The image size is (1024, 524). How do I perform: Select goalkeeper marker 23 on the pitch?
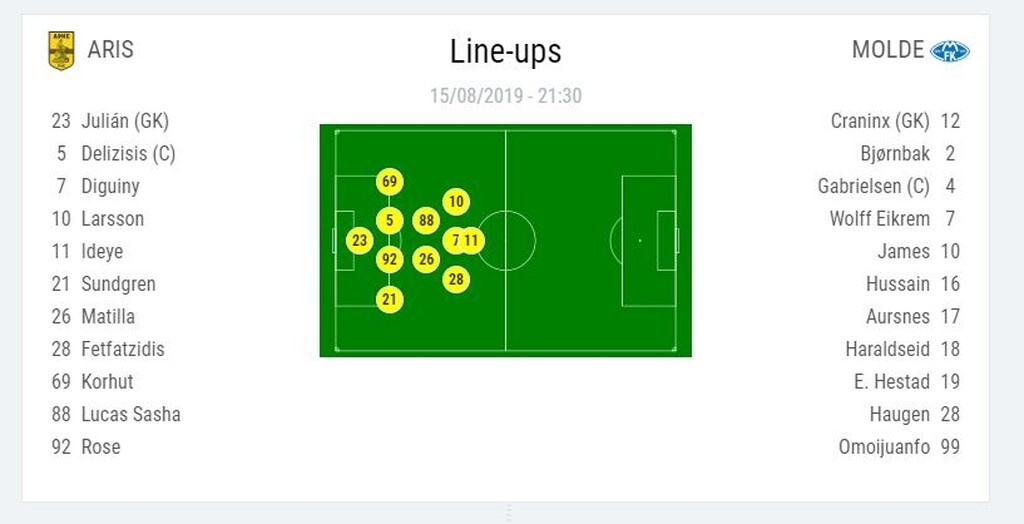click(x=360, y=240)
